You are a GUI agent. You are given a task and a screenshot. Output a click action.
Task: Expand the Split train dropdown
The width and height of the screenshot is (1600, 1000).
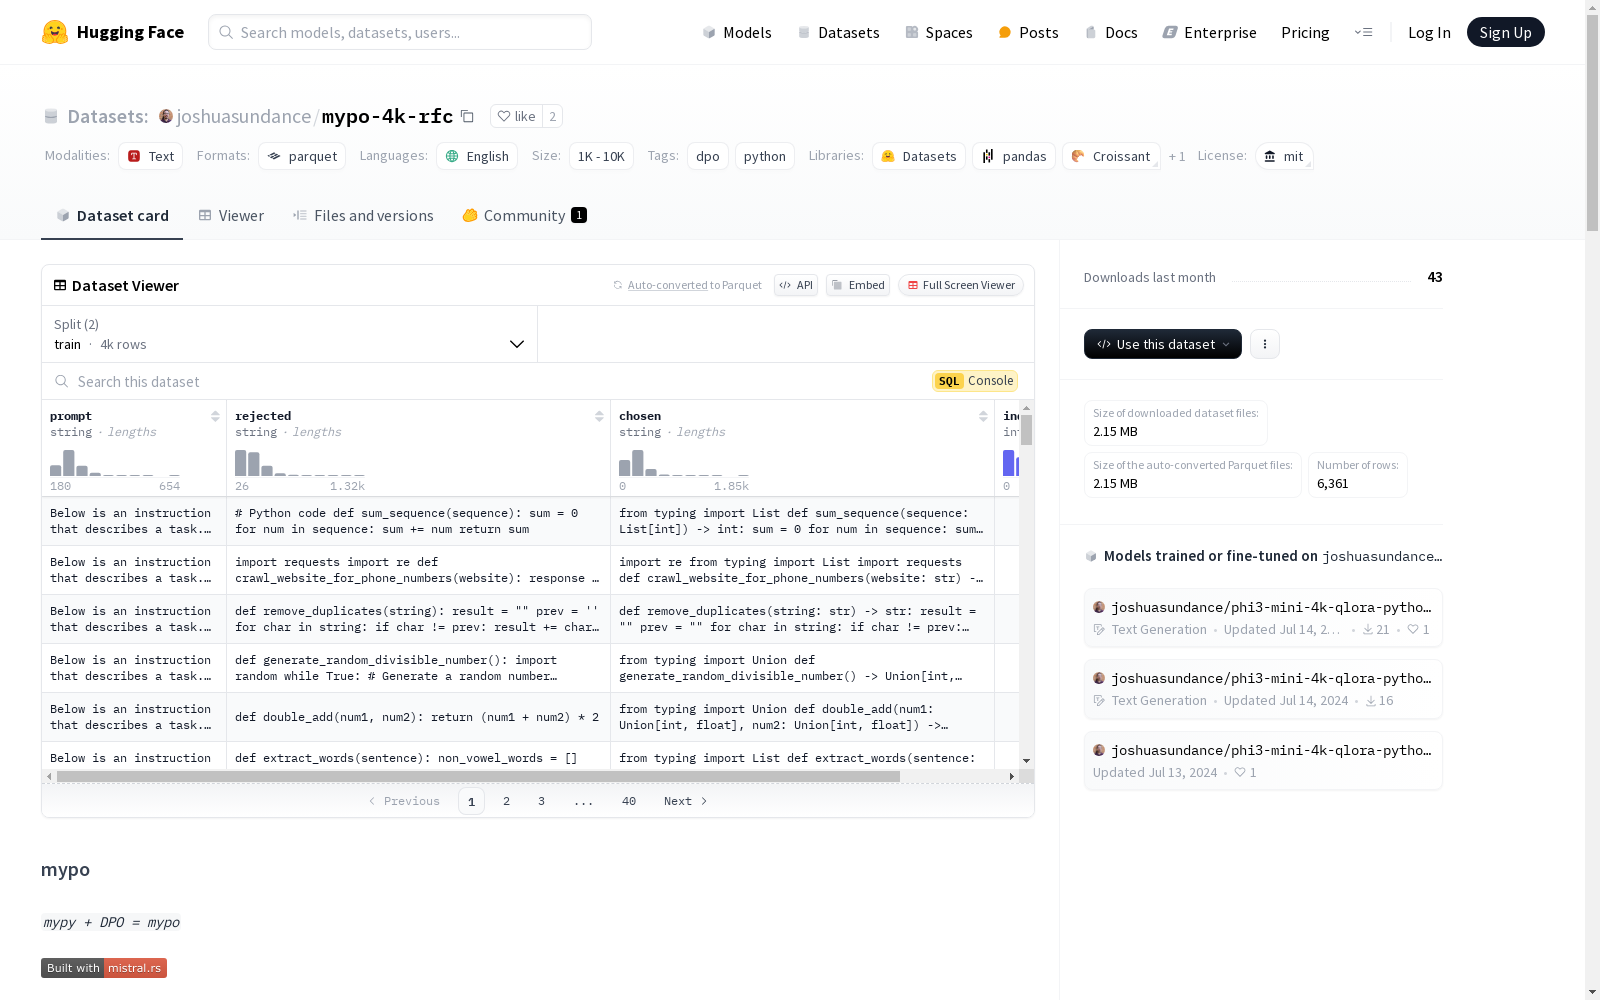pos(290,334)
